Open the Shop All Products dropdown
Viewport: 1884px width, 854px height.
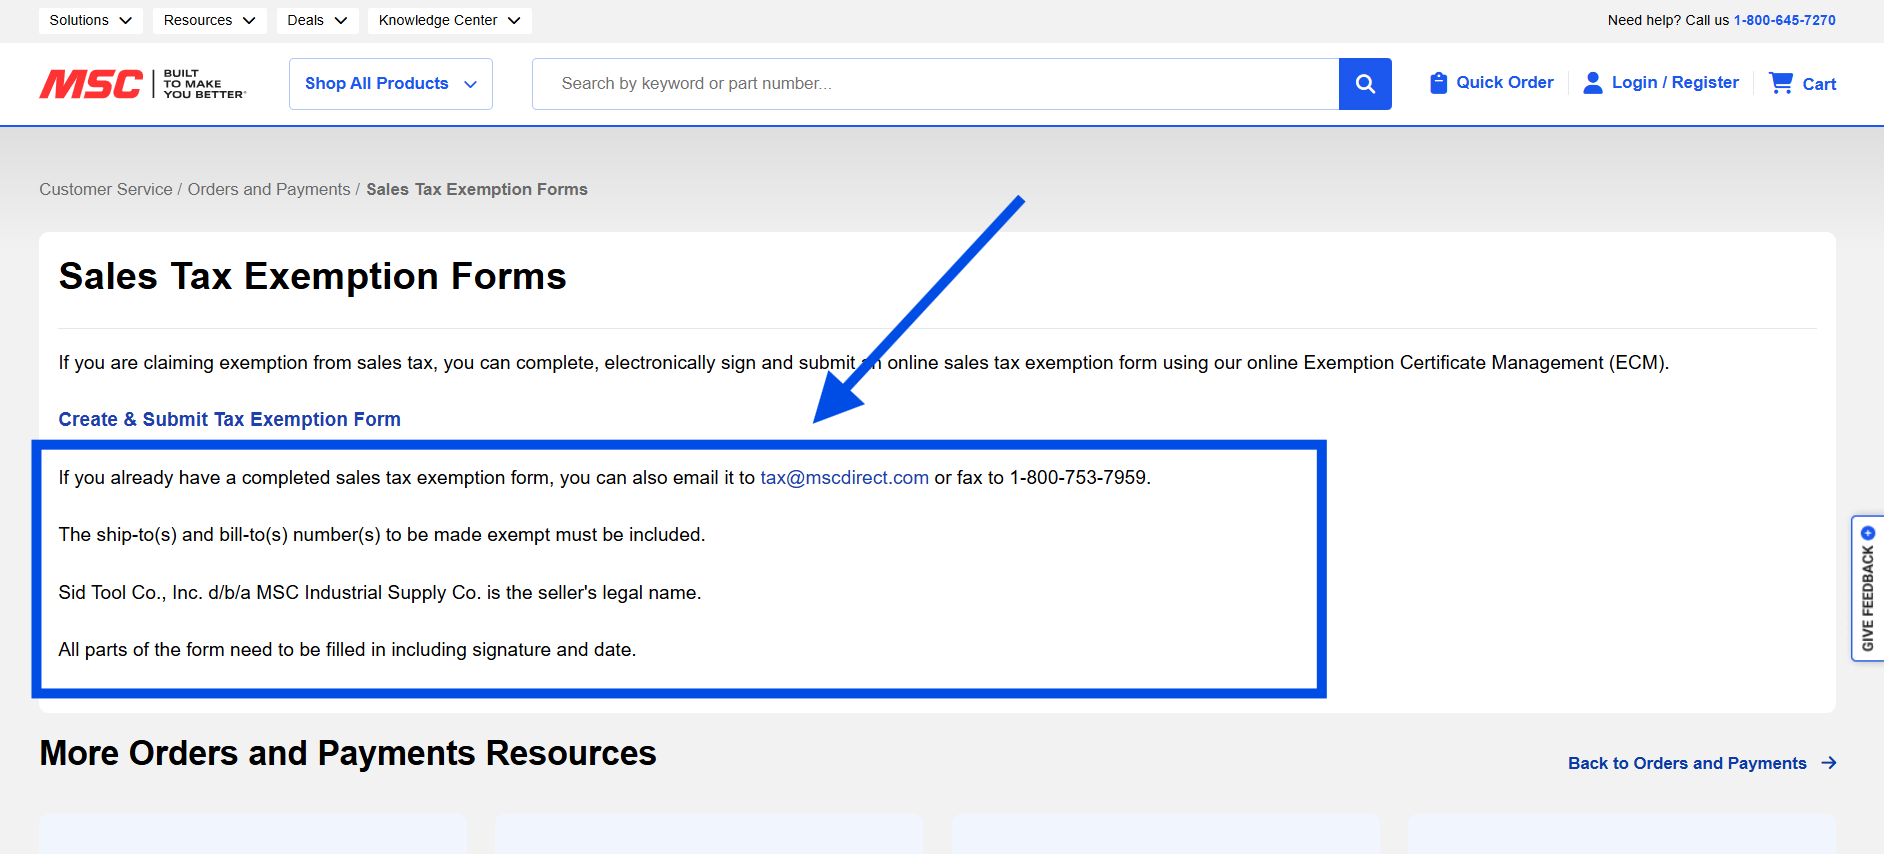point(391,84)
